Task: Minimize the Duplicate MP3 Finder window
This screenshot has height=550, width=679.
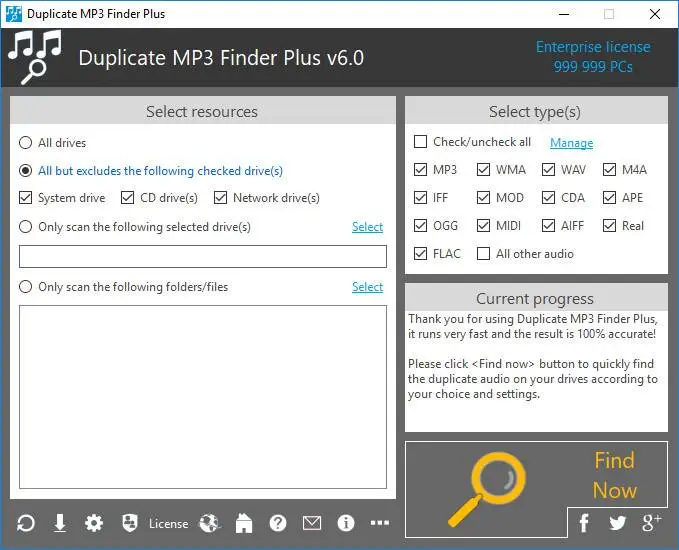Action: tap(564, 14)
